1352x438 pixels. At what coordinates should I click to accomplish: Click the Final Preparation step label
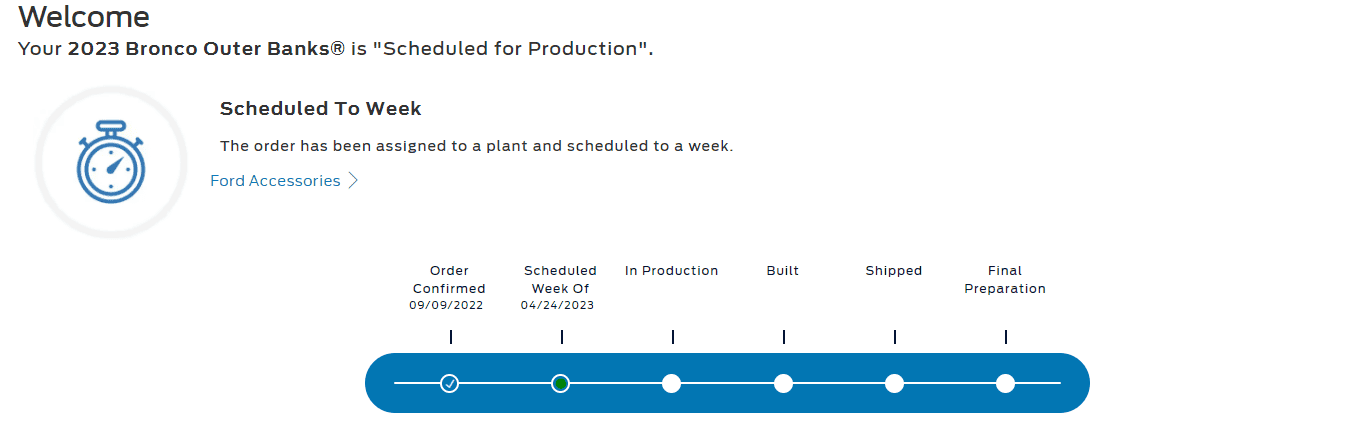(x=1005, y=279)
